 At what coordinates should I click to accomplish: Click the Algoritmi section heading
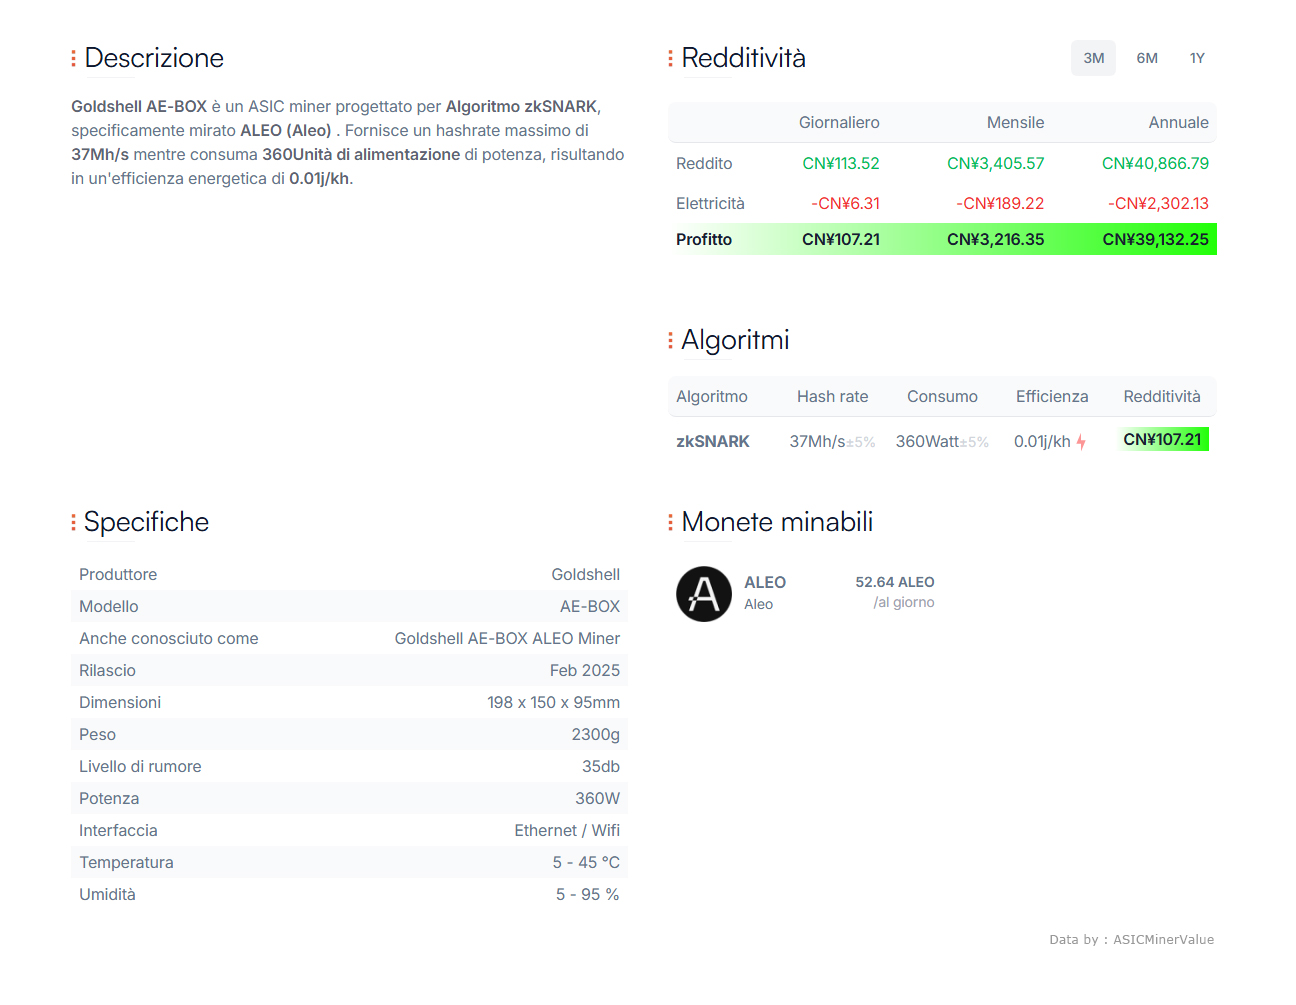(735, 340)
